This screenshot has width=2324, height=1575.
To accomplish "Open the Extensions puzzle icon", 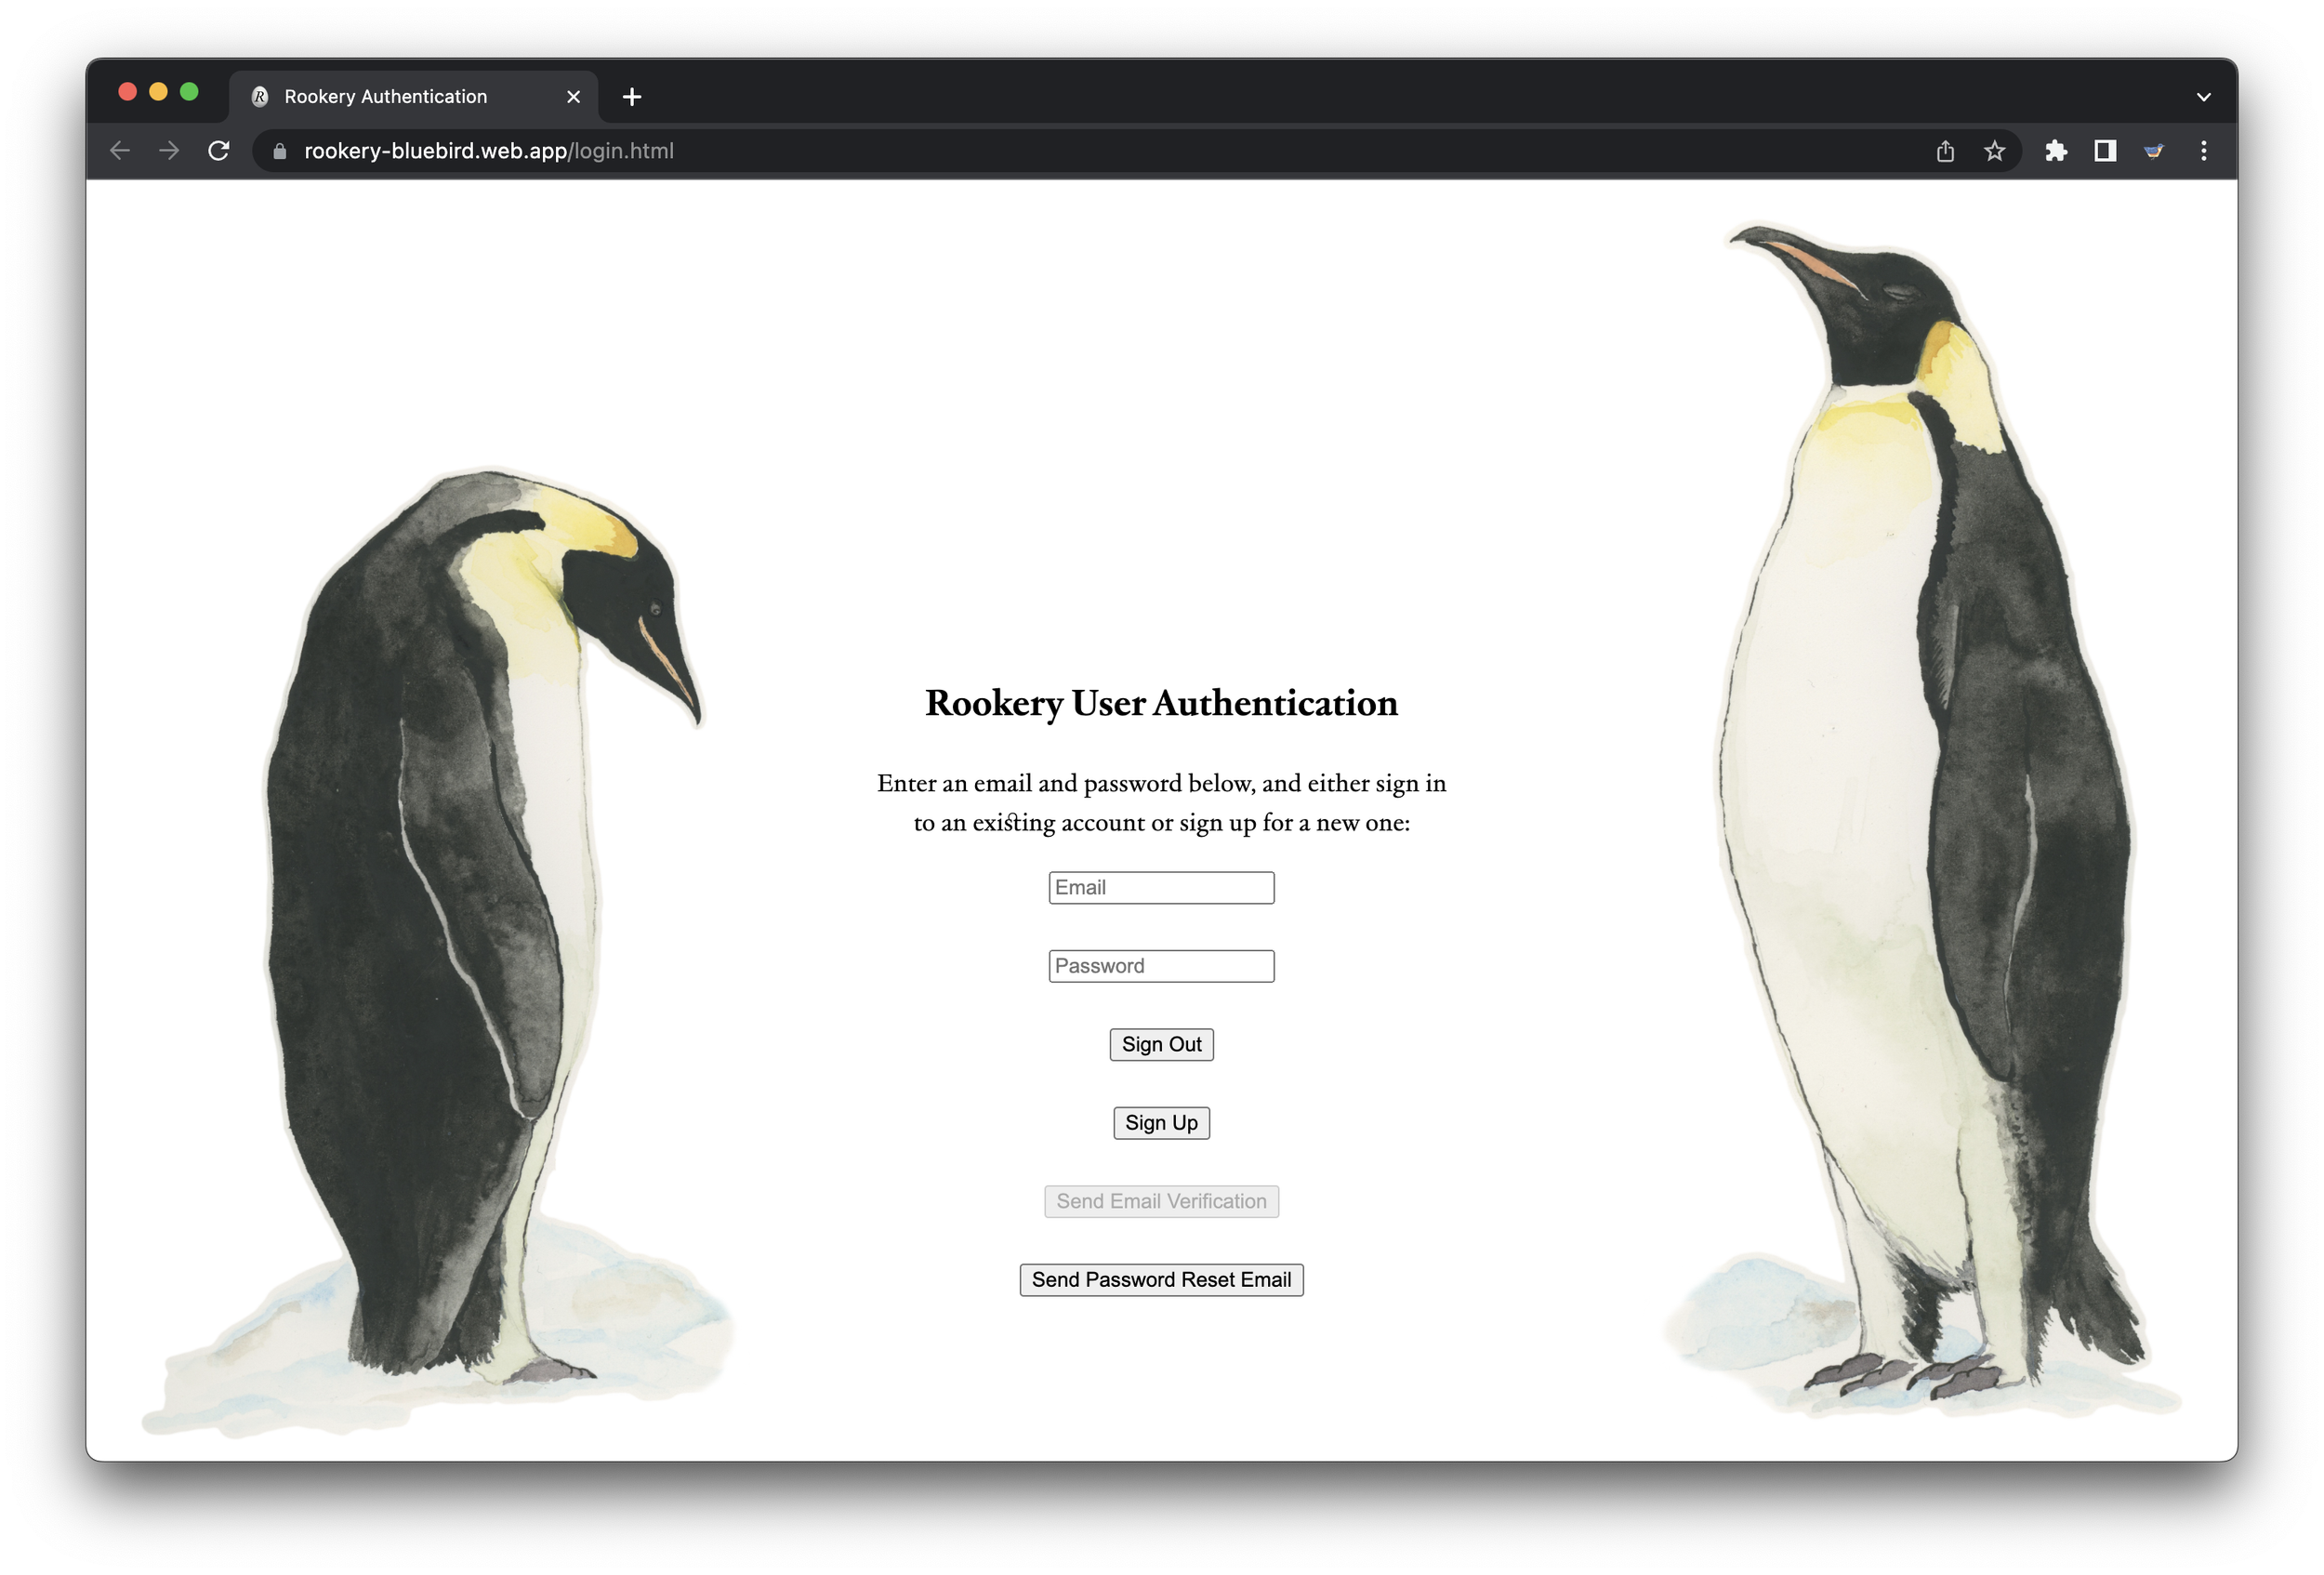I will (x=2056, y=151).
